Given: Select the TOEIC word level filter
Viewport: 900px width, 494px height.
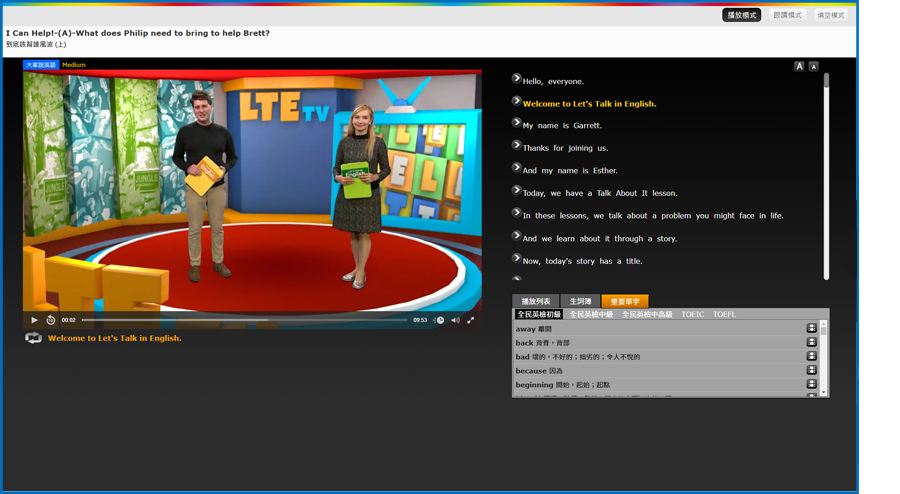Looking at the screenshot, I should click(692, 314).
